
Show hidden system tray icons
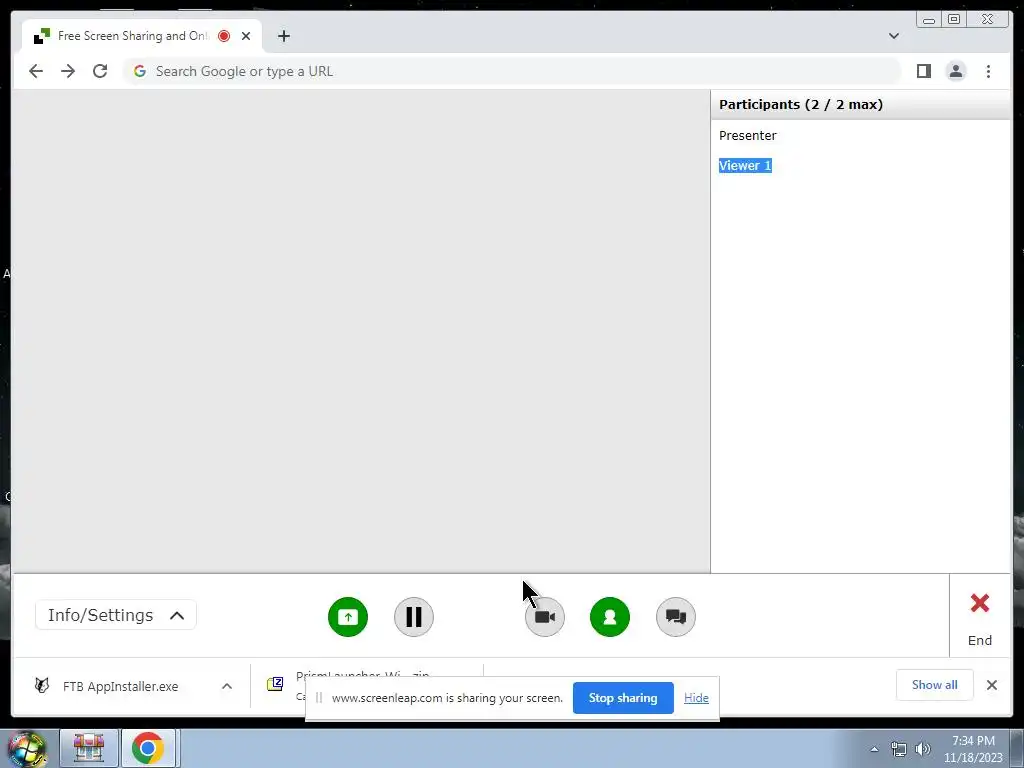pos(874,749)
